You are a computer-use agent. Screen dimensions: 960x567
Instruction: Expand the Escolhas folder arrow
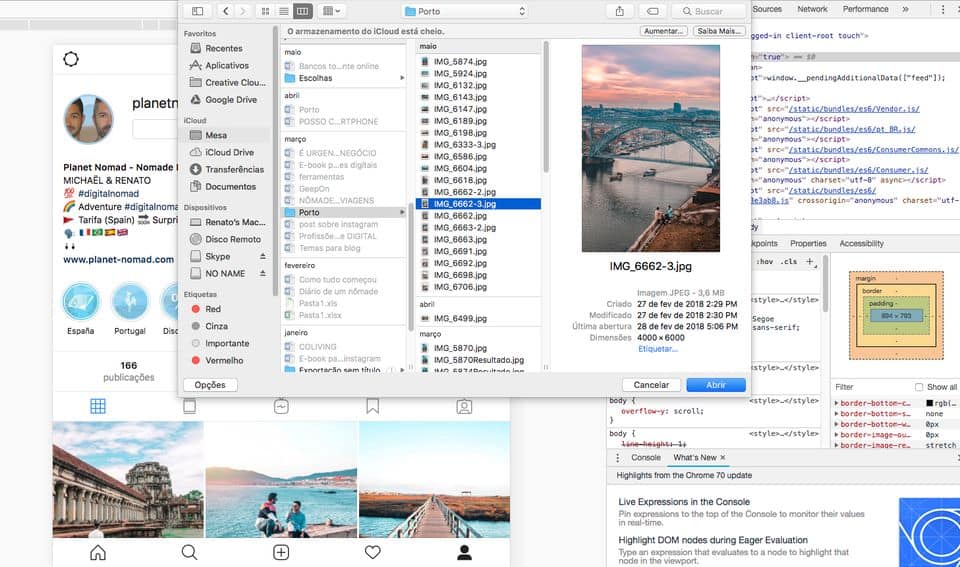(402, 78)
